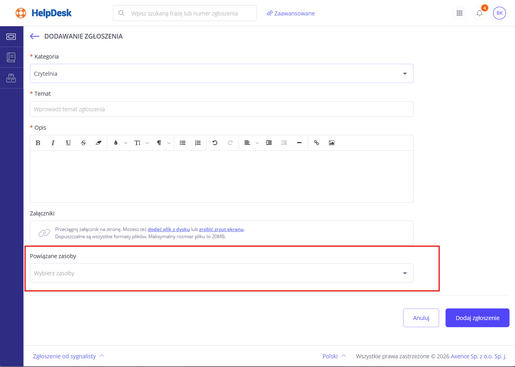Insert a horizontal line

(x=299, y=143)
